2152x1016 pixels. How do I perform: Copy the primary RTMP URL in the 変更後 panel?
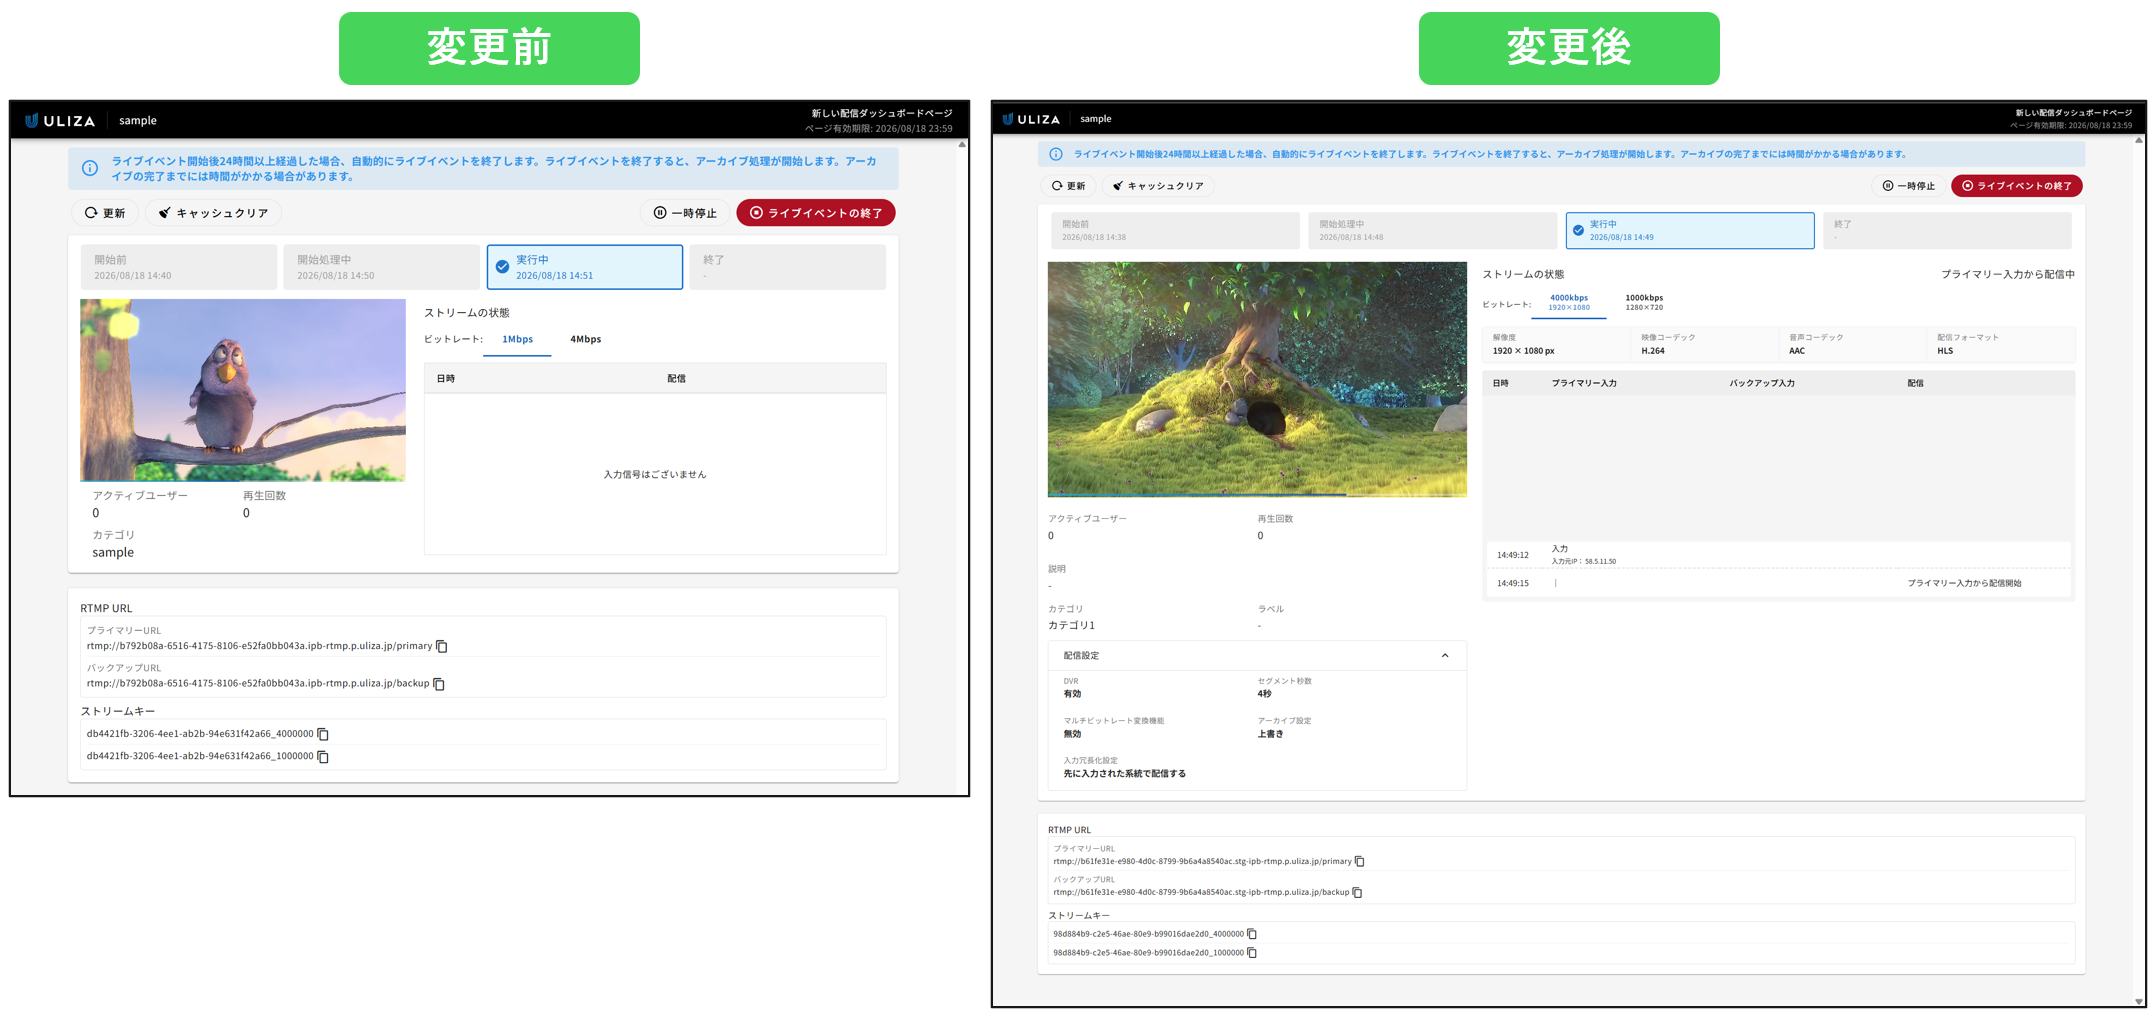pos(1360,861)
